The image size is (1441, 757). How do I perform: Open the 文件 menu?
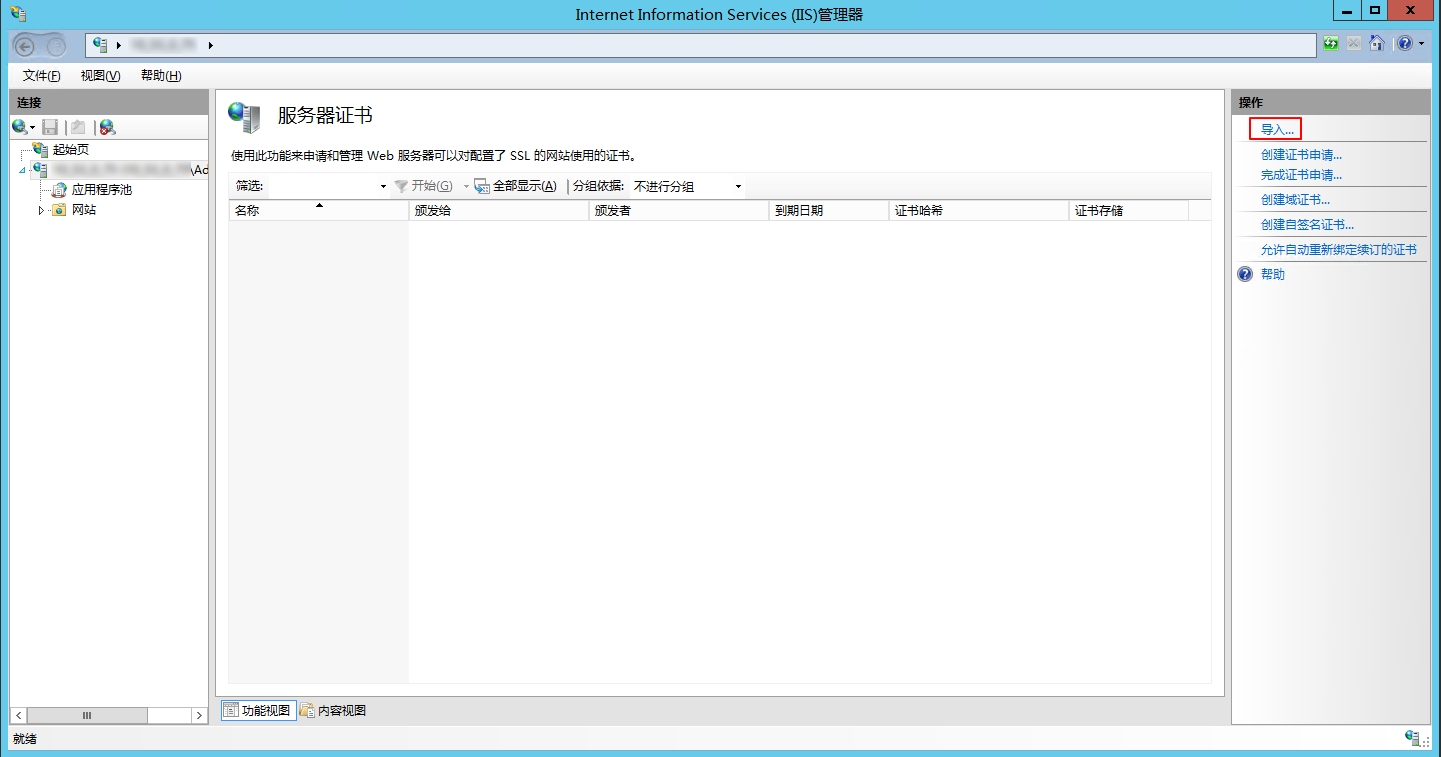[x=41, y=76]
